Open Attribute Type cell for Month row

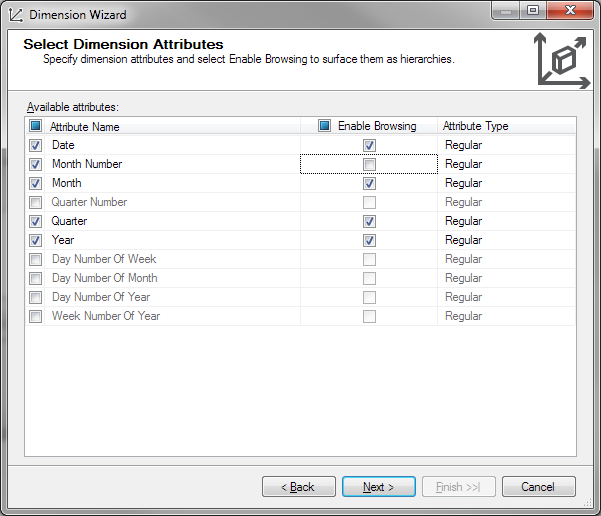tap(505, 184)
